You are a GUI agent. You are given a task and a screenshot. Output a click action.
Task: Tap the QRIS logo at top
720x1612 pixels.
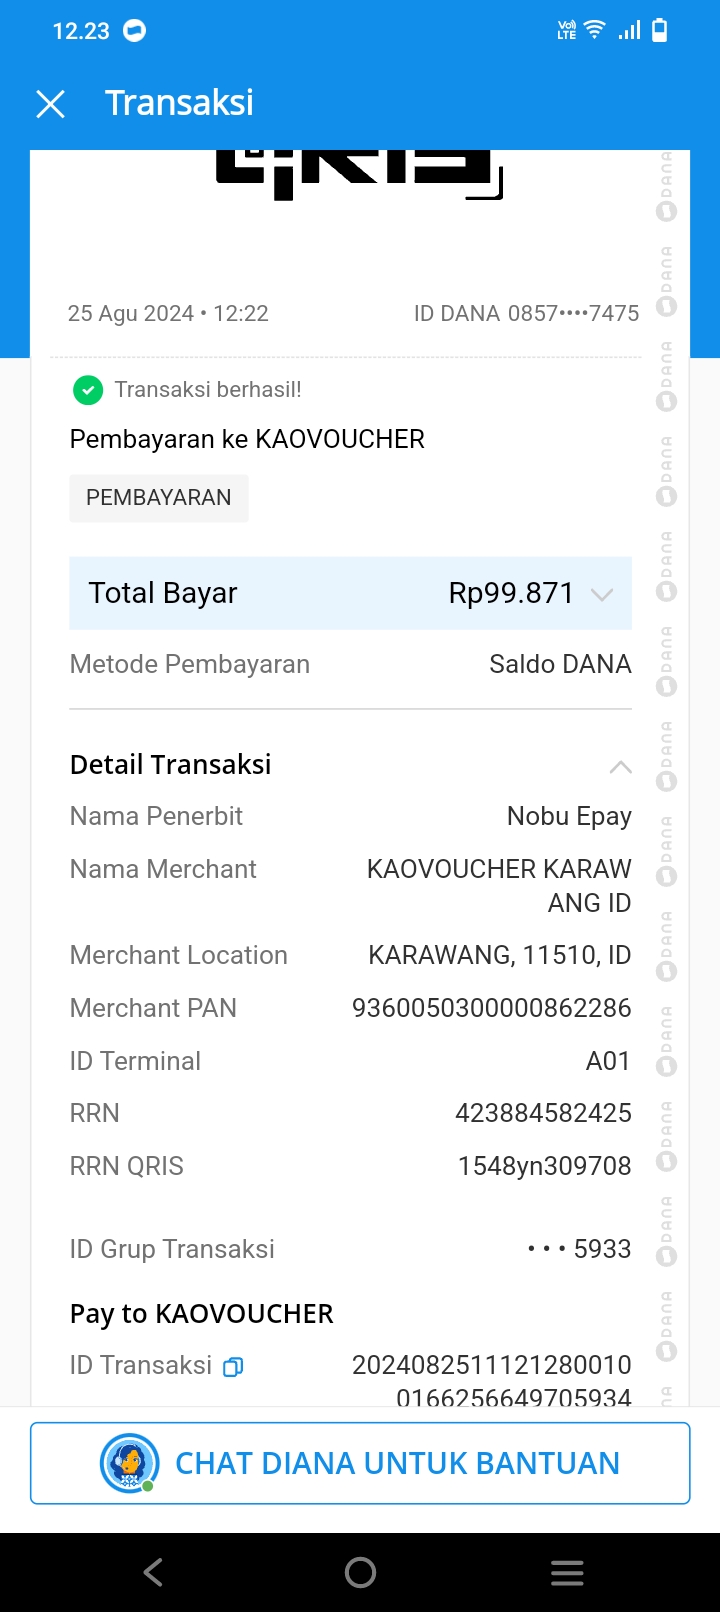coord(358,175)
